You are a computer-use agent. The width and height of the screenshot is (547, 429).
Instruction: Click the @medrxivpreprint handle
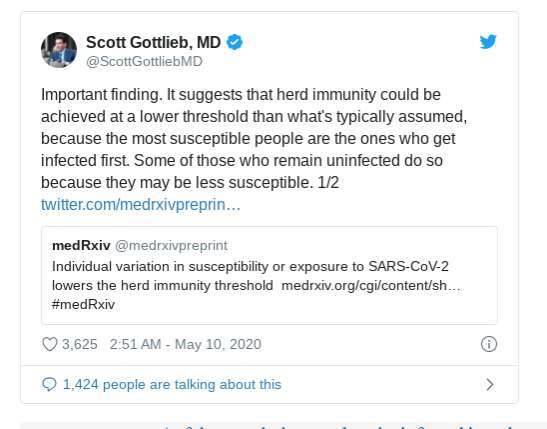point(171,246)
